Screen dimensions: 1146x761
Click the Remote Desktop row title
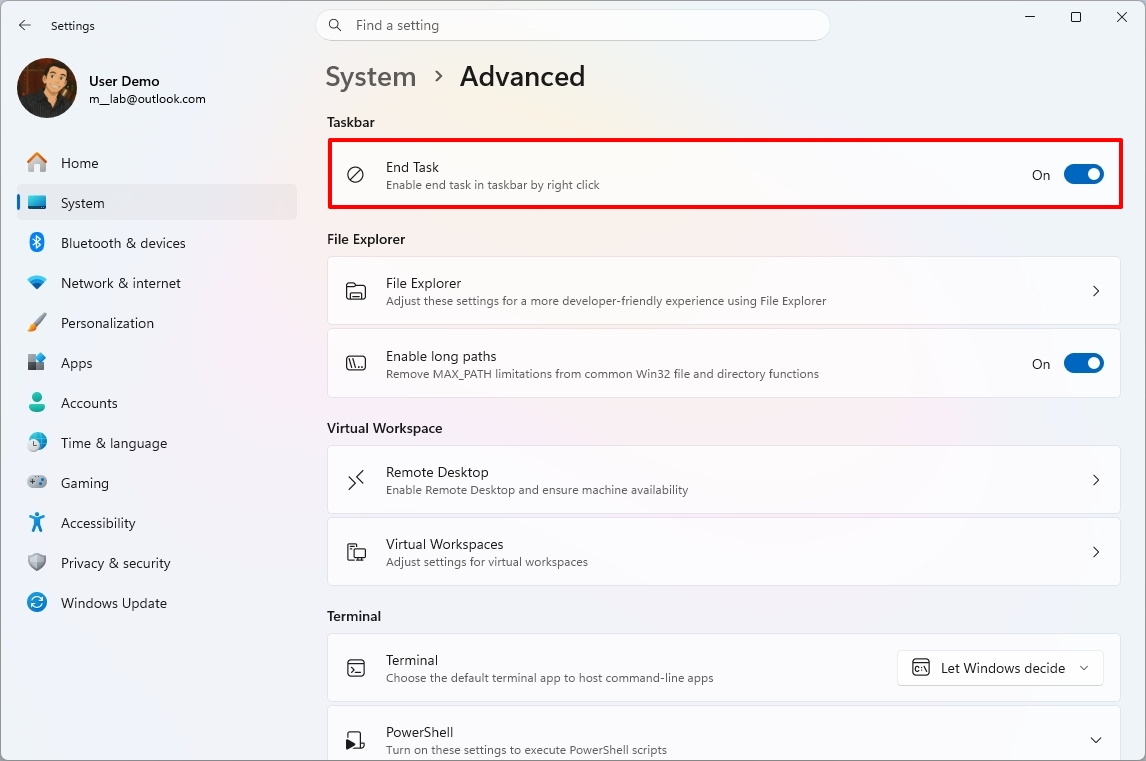click(x=437, y=472)
